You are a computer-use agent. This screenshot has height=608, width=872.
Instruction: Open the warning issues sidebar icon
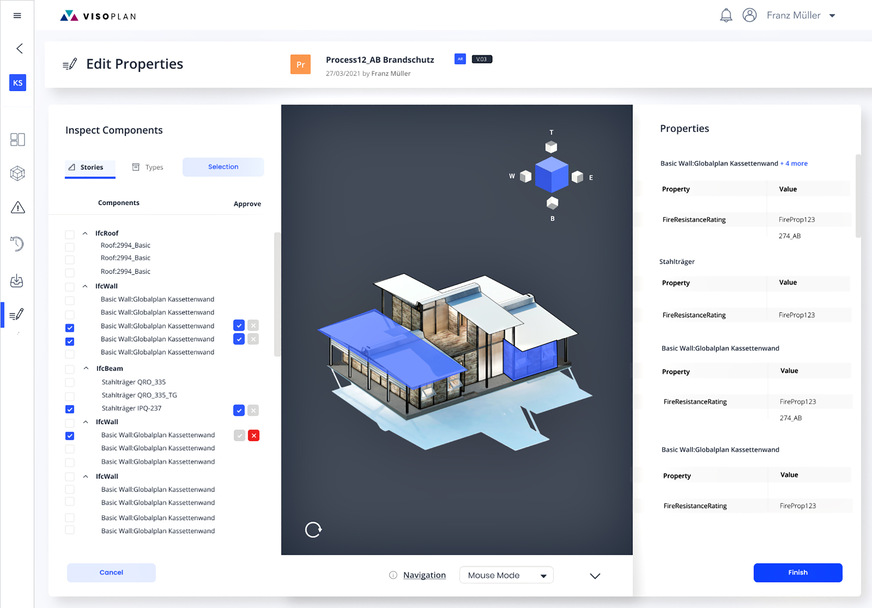pyautogui.click(x=17, y=208)
